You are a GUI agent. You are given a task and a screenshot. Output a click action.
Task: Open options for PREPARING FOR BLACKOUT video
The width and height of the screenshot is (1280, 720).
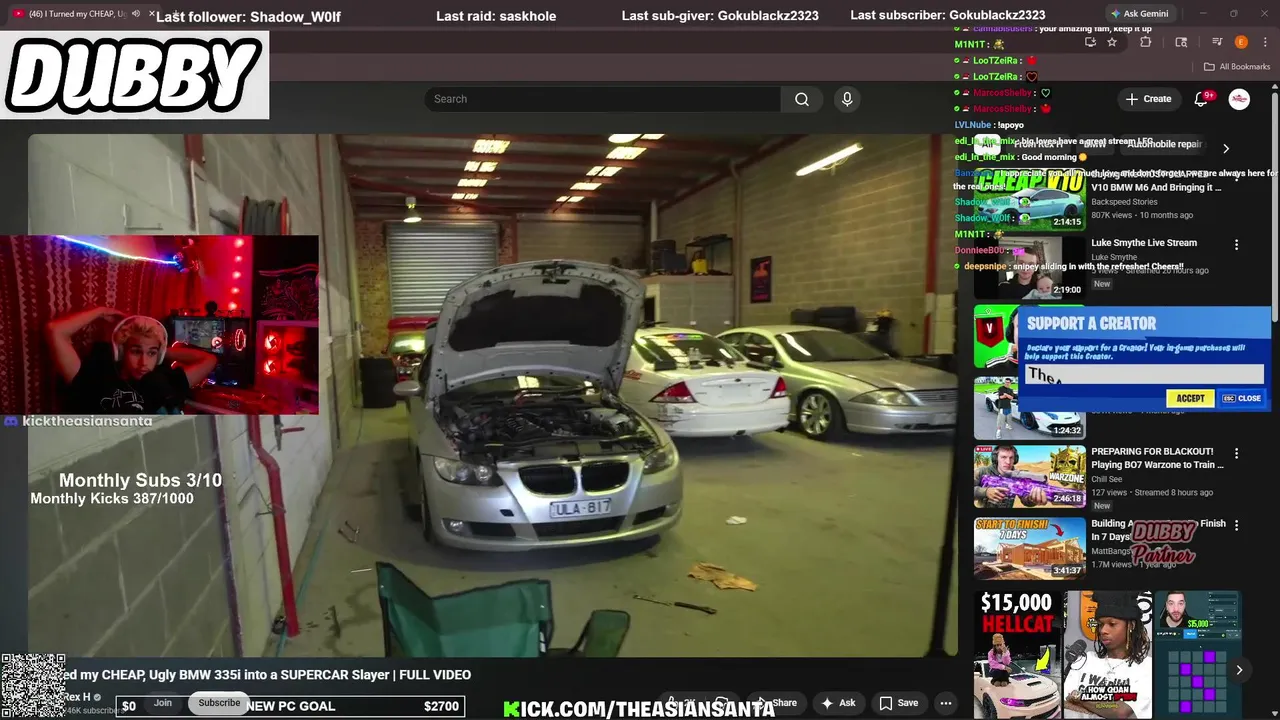[1236, 453]
